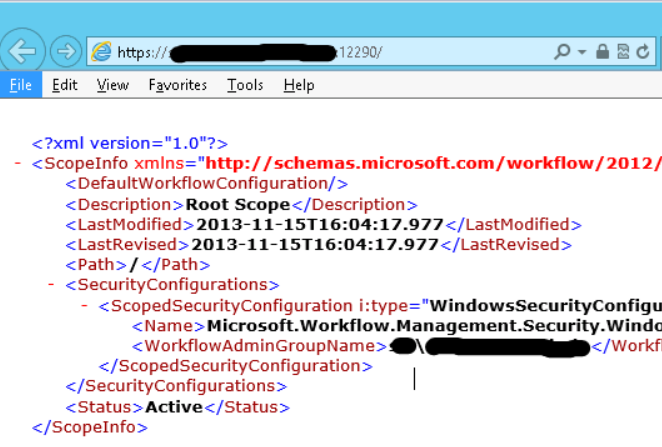Screen dimensions: 662x447
Task: Click the search magnifier icon in address bar
Action: [x=564, y=52]
